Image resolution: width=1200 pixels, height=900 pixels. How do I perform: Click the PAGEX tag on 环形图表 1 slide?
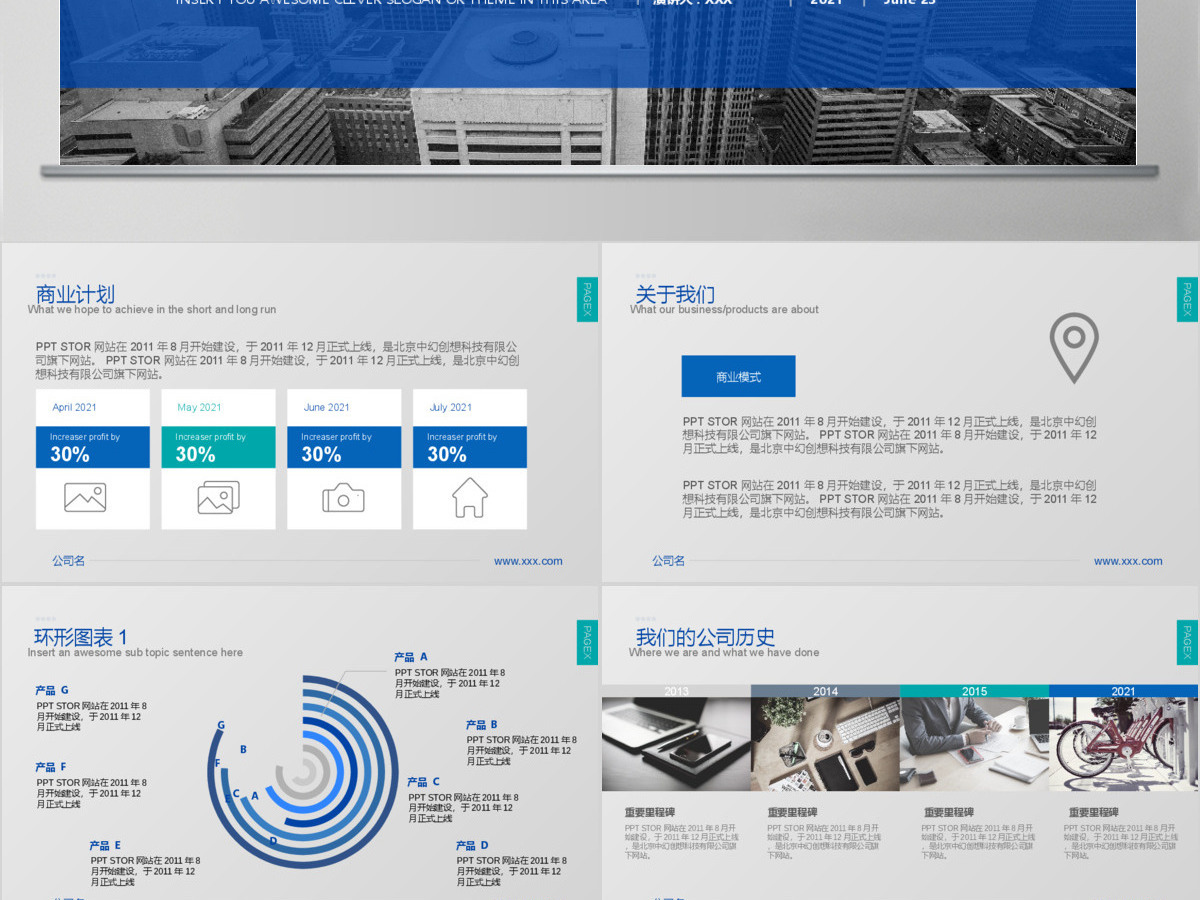point(587,642)
